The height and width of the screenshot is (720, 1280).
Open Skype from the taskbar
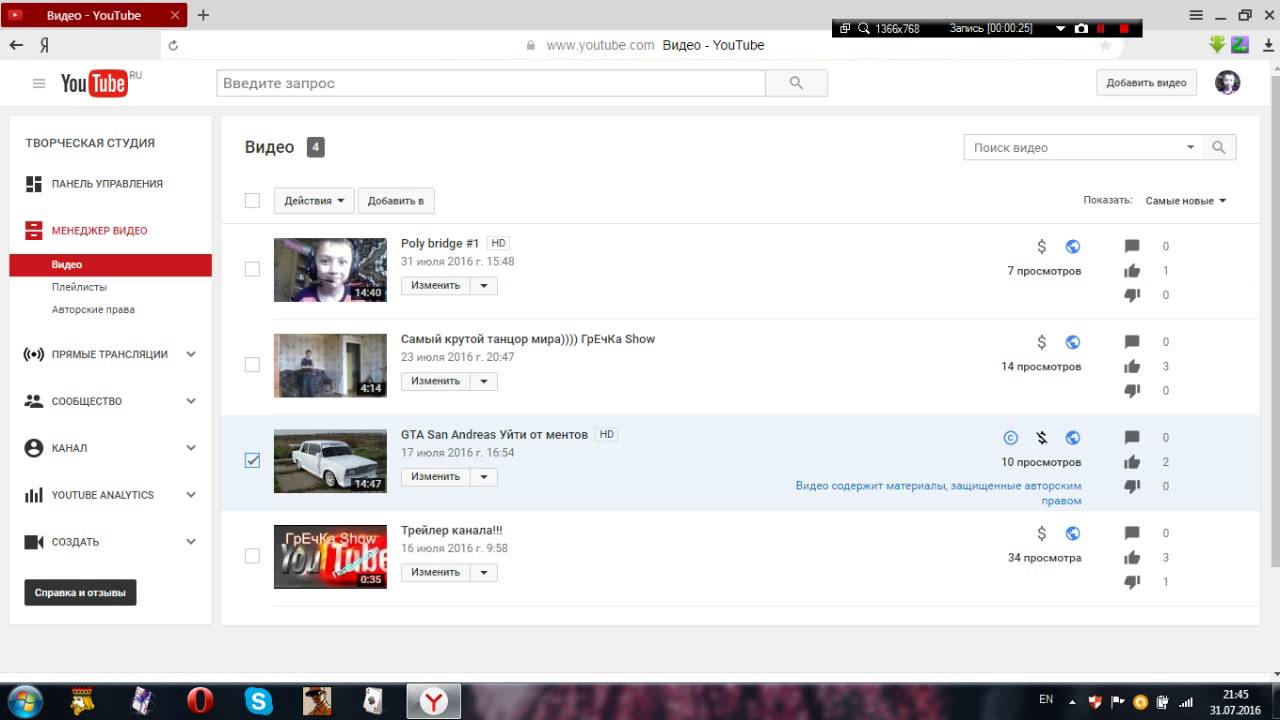(259, 701)
